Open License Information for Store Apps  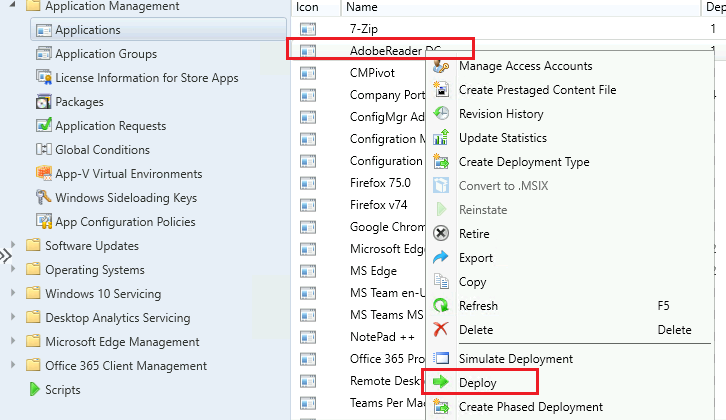point(147,78)
